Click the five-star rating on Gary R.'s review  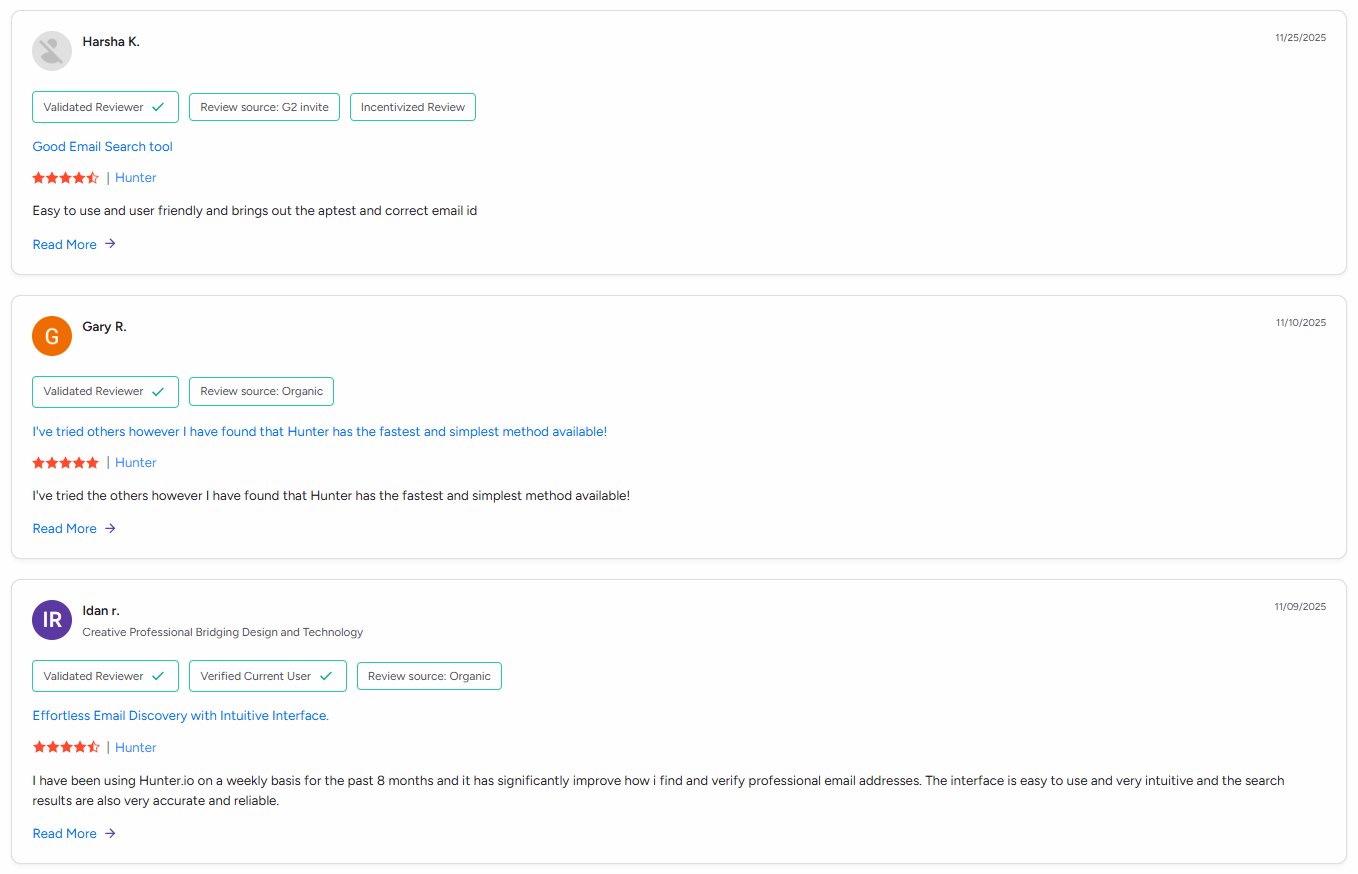(66, 463)
